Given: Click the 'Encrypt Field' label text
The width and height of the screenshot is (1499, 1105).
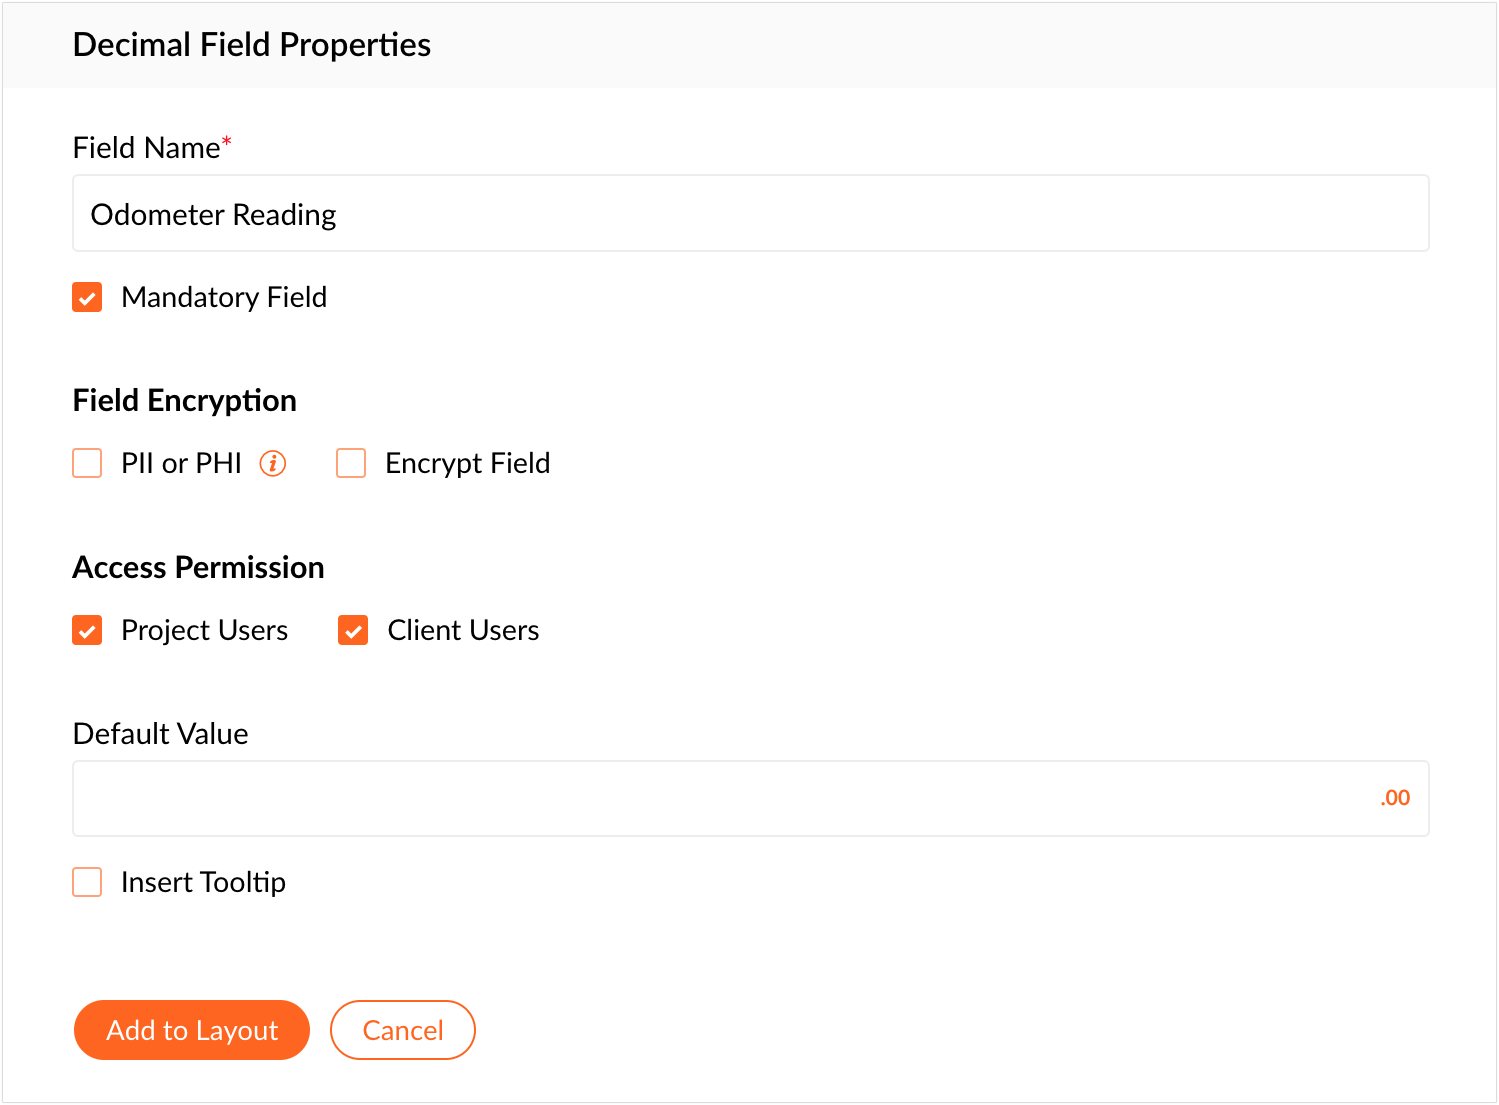Looking at the screenshot, I should tap(467, 464).
